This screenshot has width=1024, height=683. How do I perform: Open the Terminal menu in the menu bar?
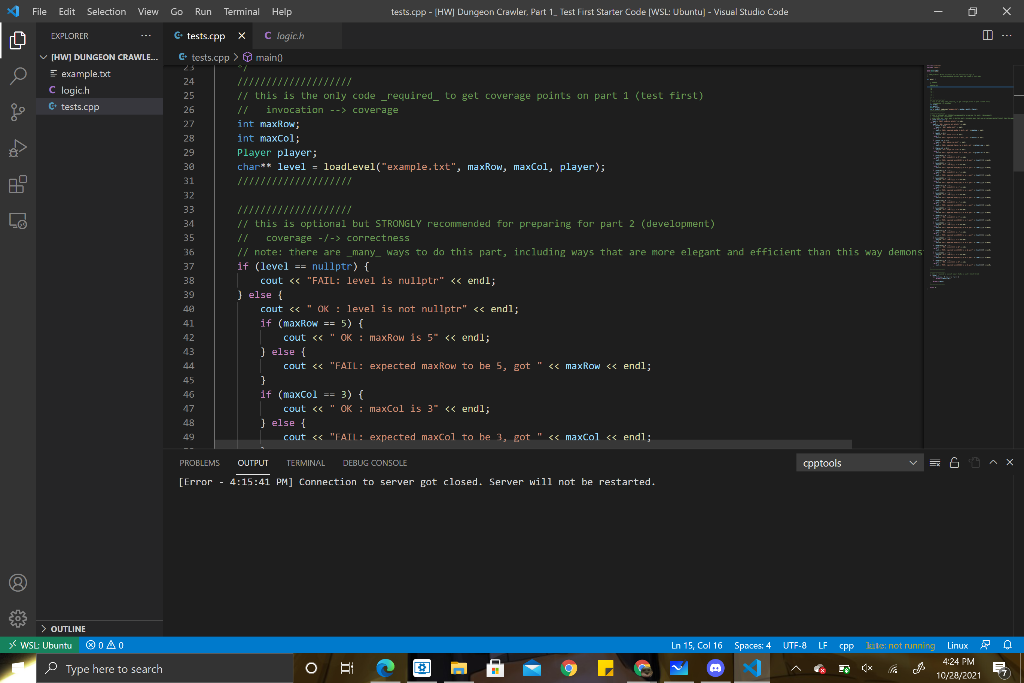[241, 12]
